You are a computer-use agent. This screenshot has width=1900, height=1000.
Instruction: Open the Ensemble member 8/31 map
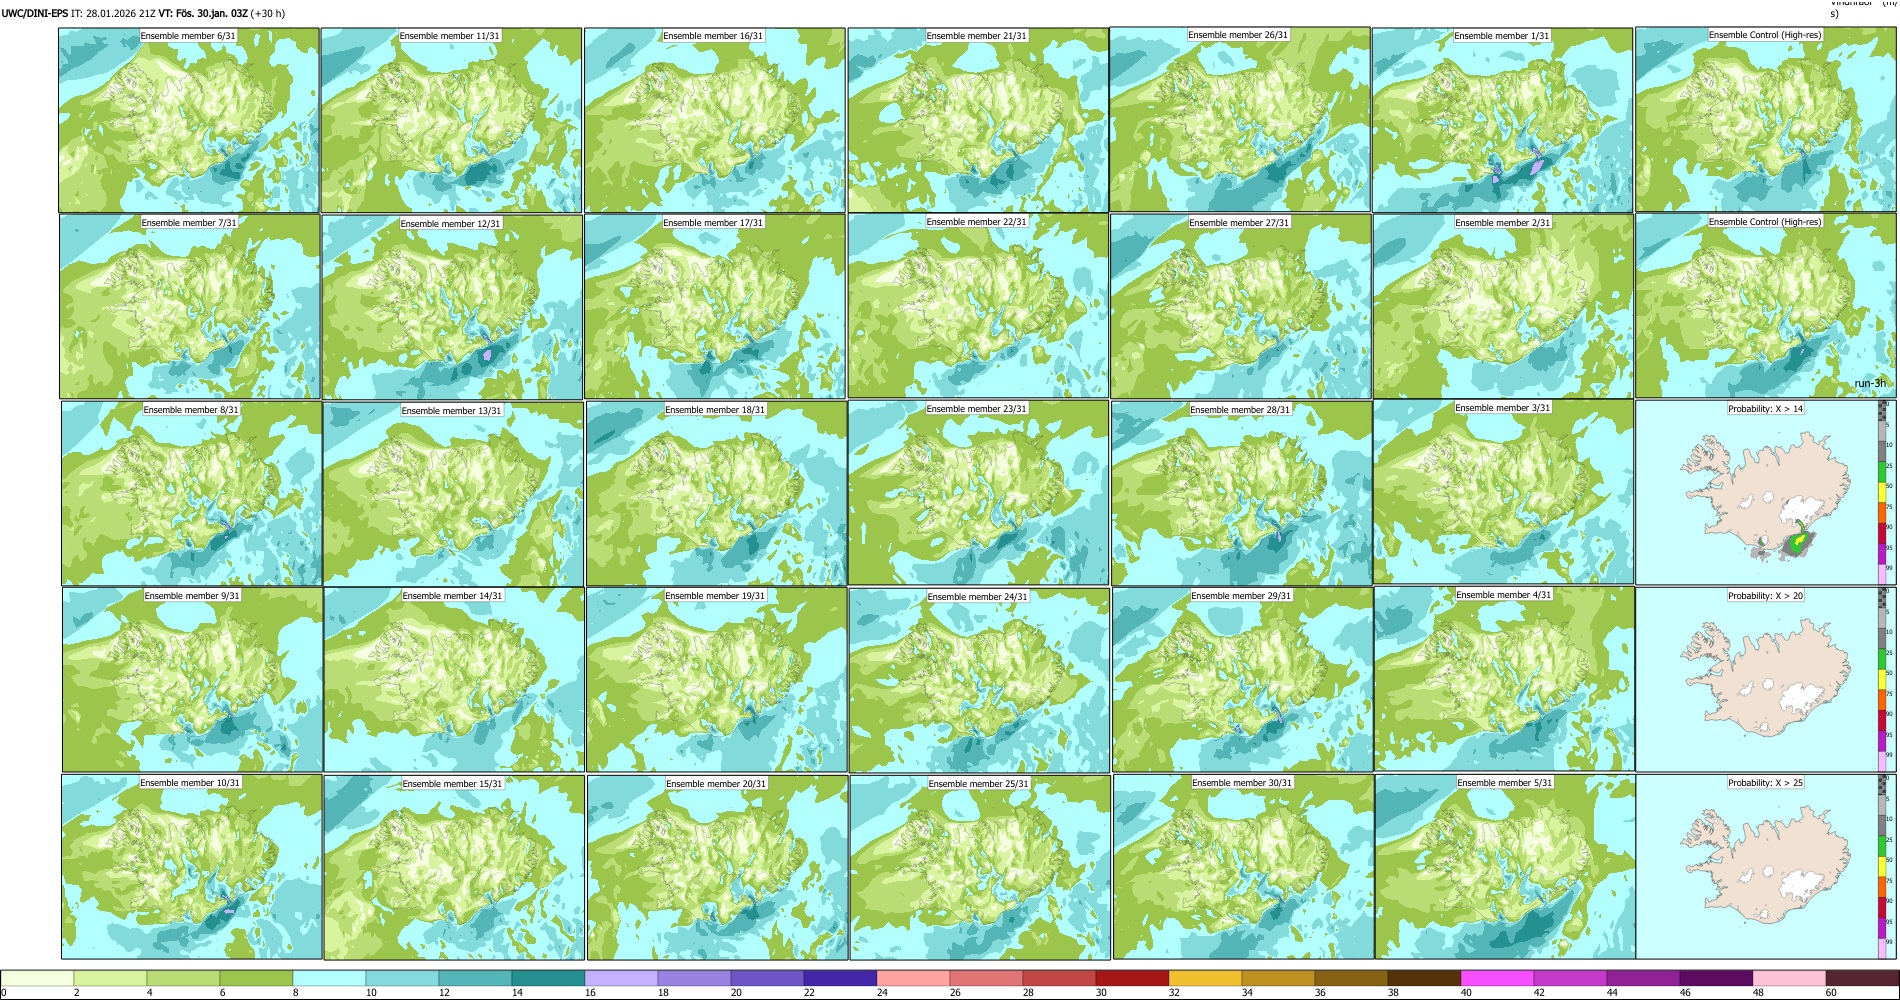click(x=192, y=493)
